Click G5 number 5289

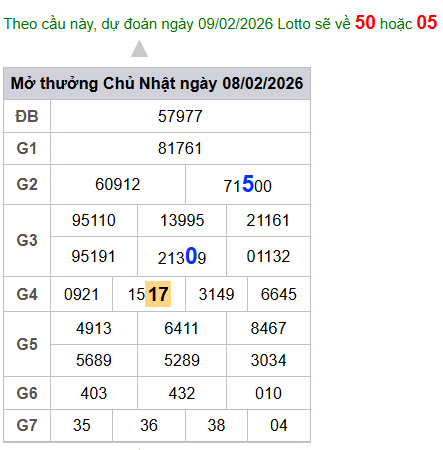click(182, 360)
